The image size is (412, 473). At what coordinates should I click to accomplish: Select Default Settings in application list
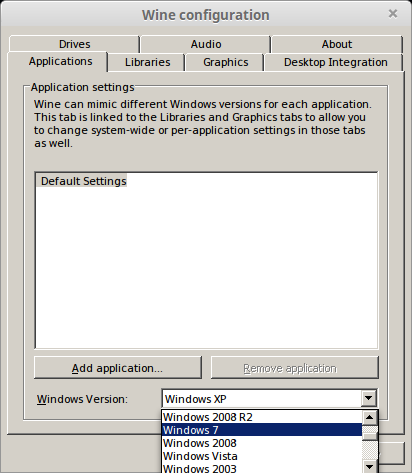click(x=83, y=181)
